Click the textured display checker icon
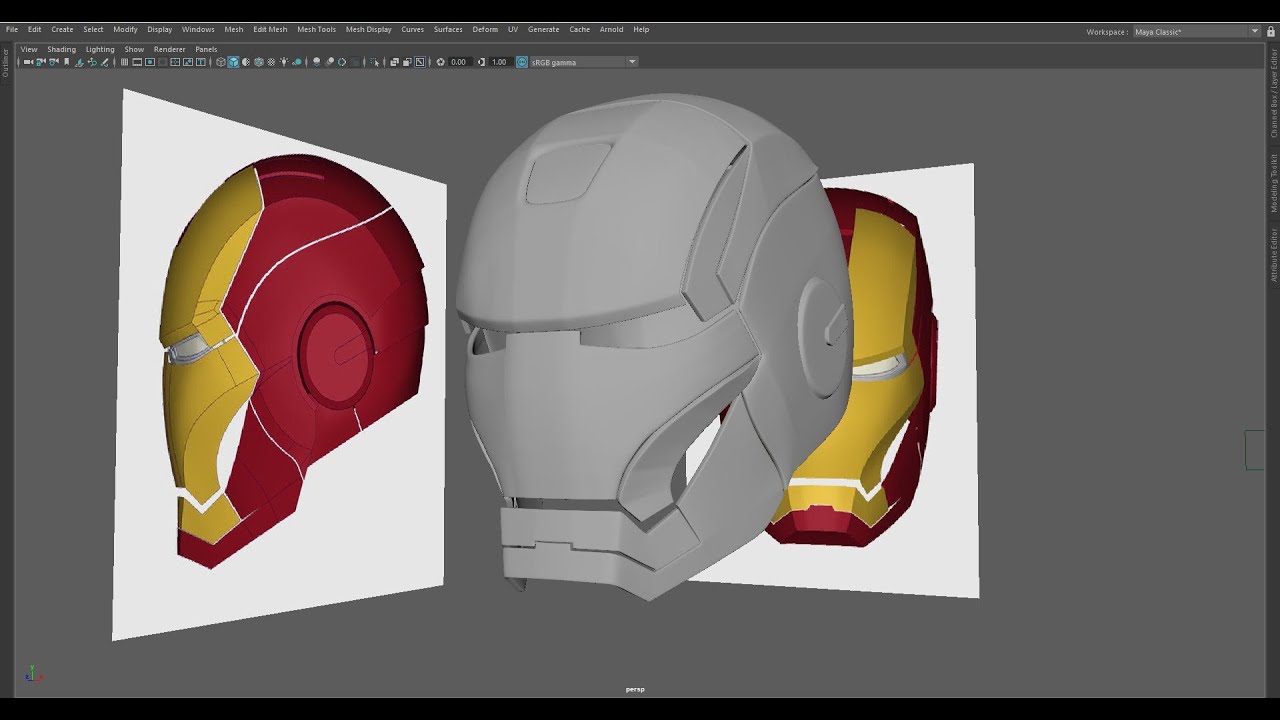The height and width of the screenshot is (720, 1280). click(271, 62)
